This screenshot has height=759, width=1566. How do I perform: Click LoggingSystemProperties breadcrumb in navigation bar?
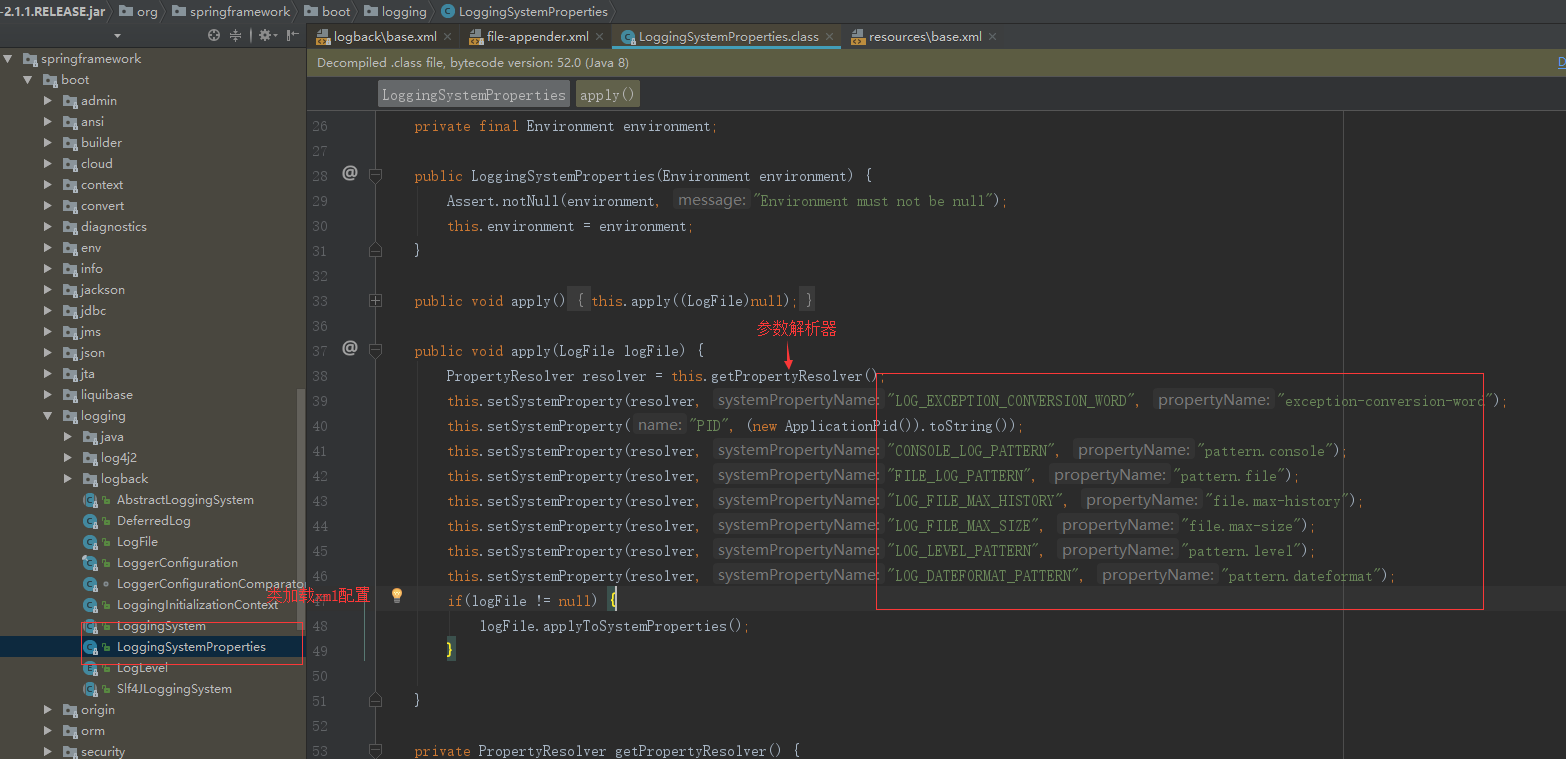pyautogui.click(x=523, y=11)
